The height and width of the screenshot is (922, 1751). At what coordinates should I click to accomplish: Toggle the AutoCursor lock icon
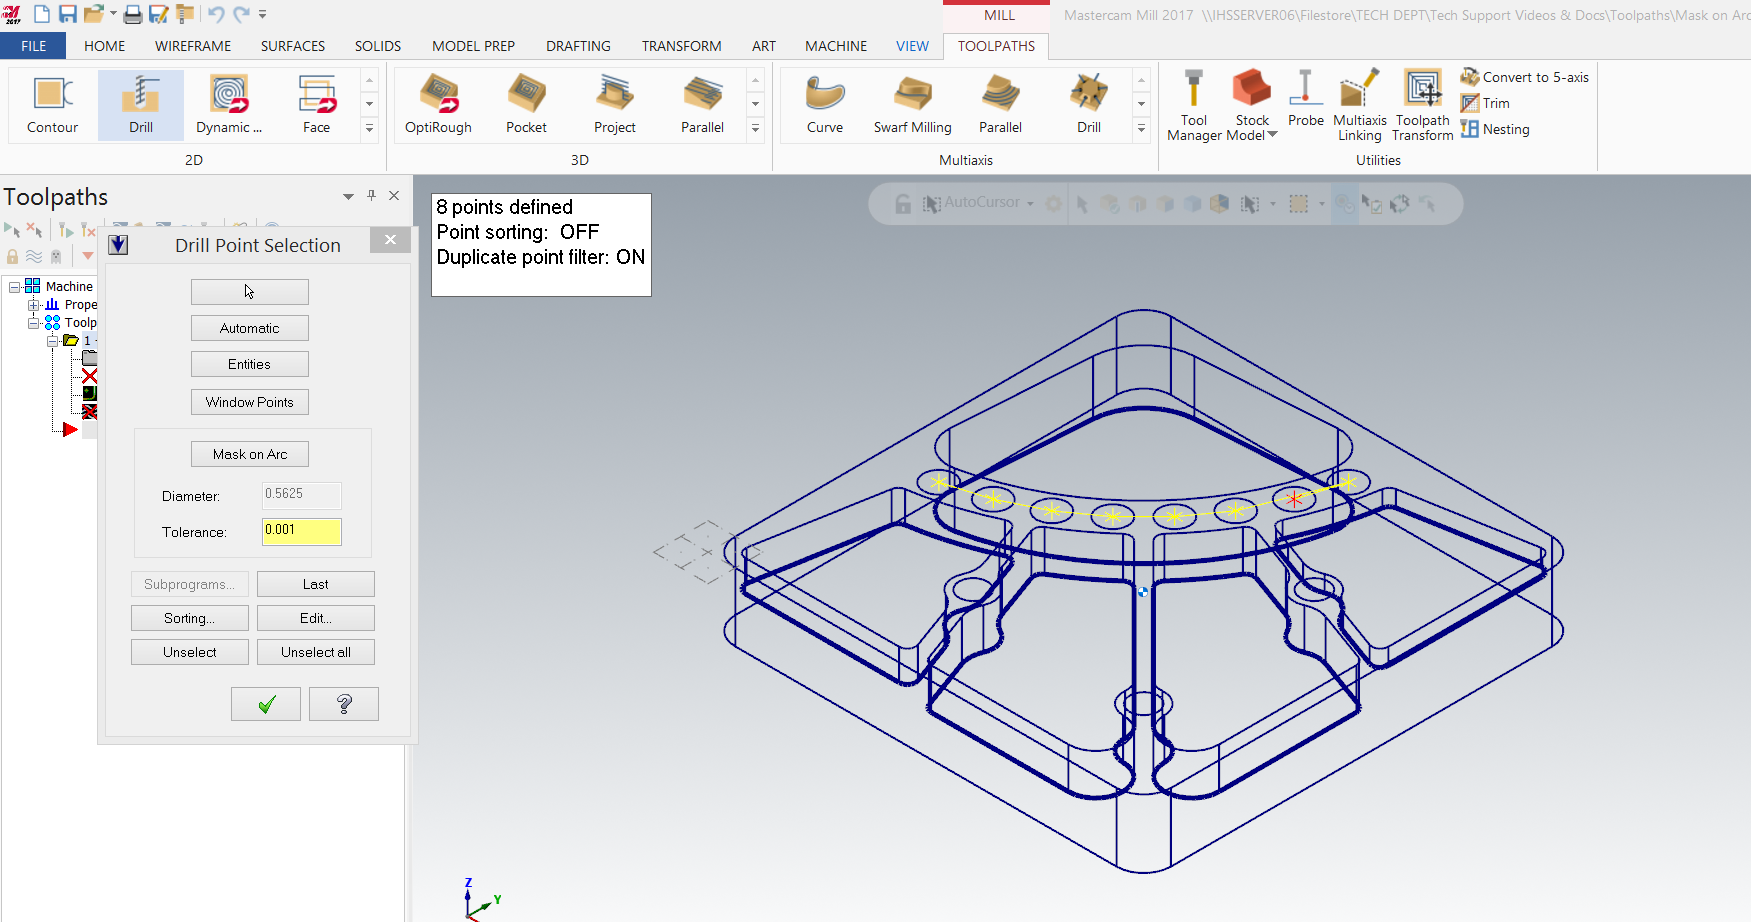[903, 204]
